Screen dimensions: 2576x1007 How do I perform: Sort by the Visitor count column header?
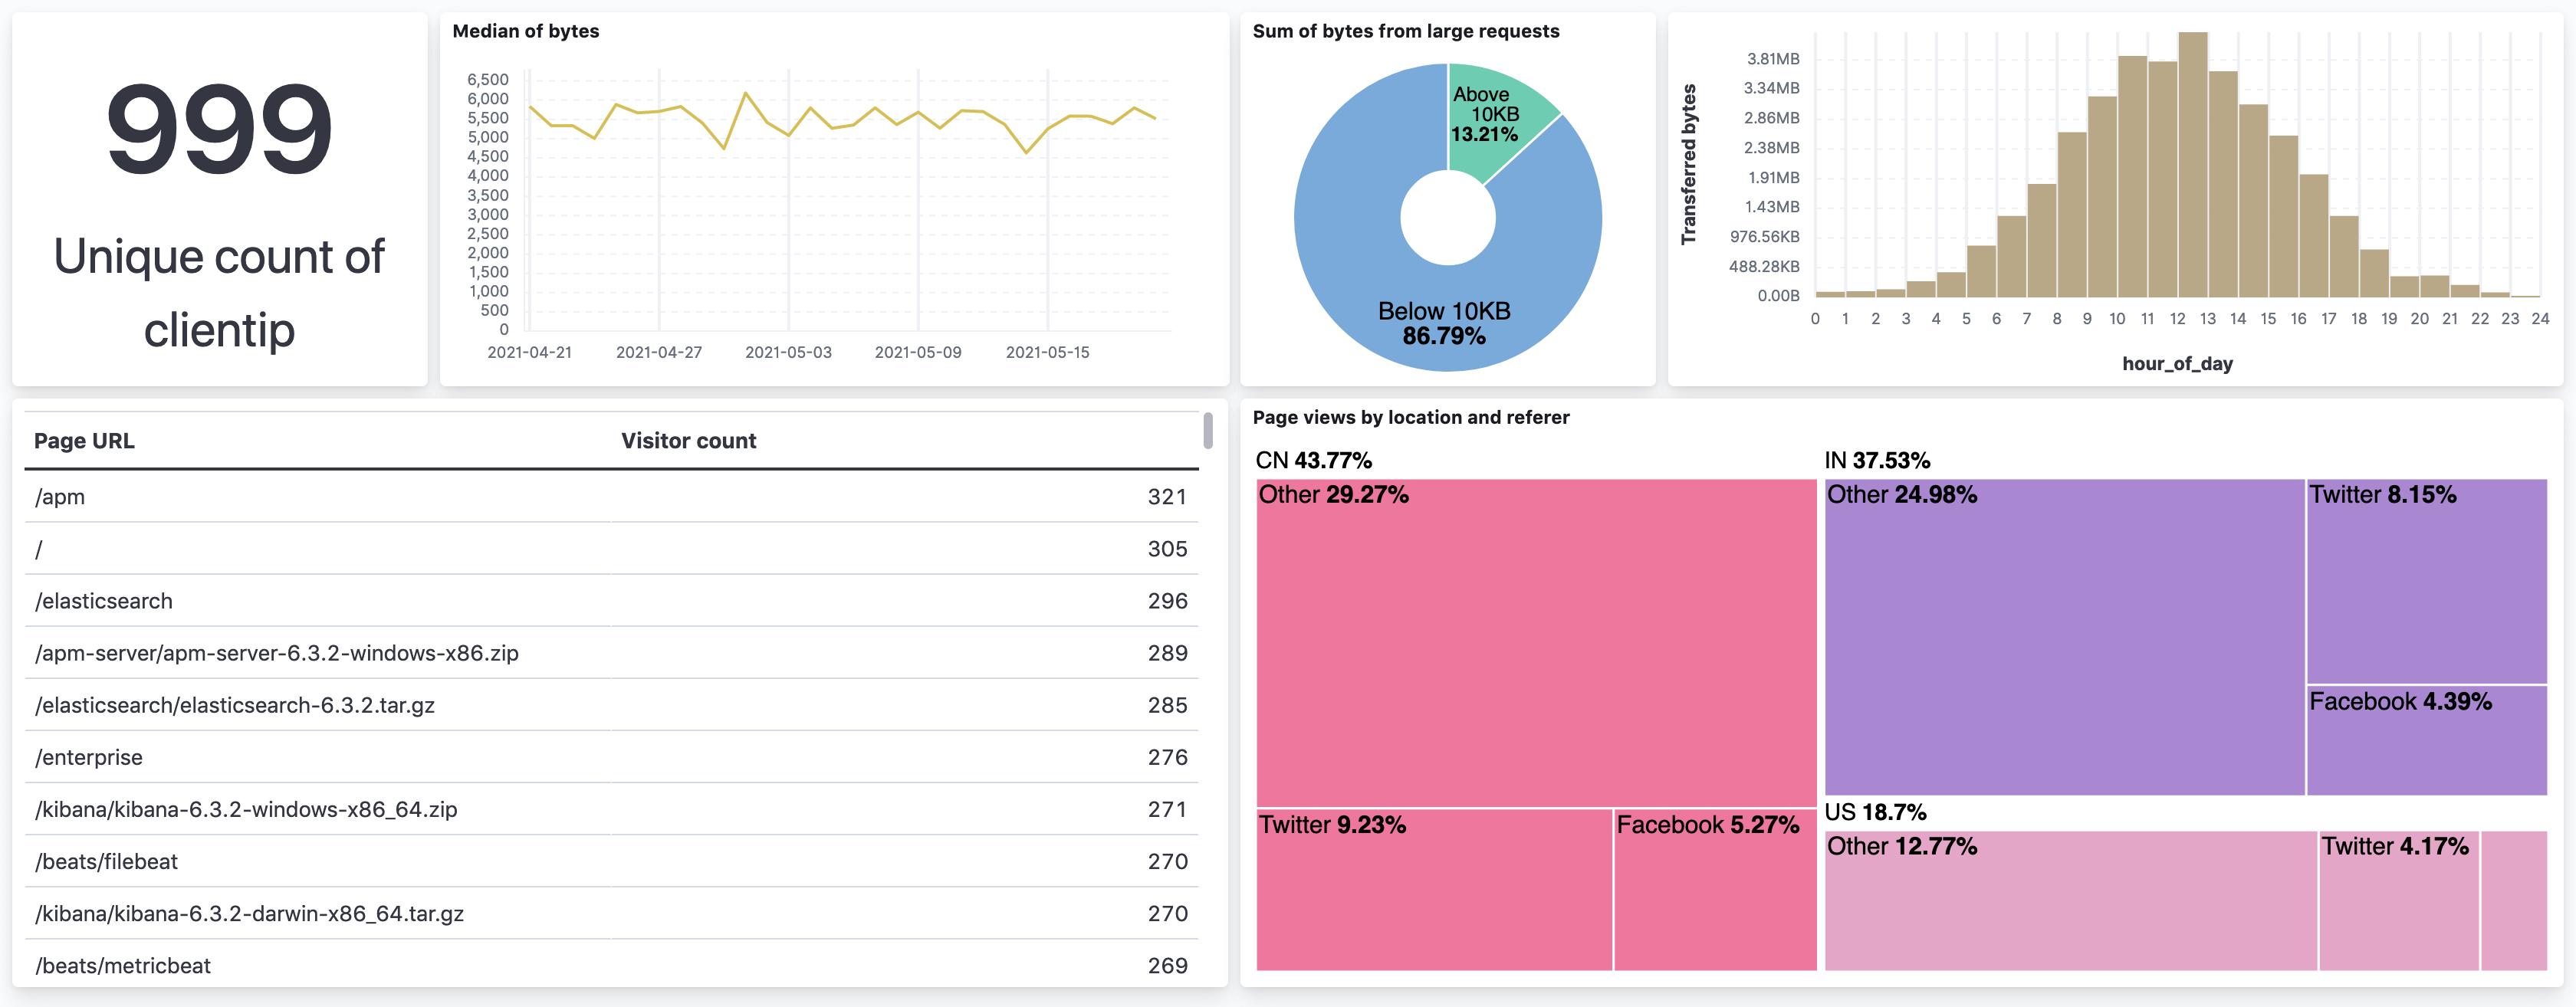coord(688,440)
